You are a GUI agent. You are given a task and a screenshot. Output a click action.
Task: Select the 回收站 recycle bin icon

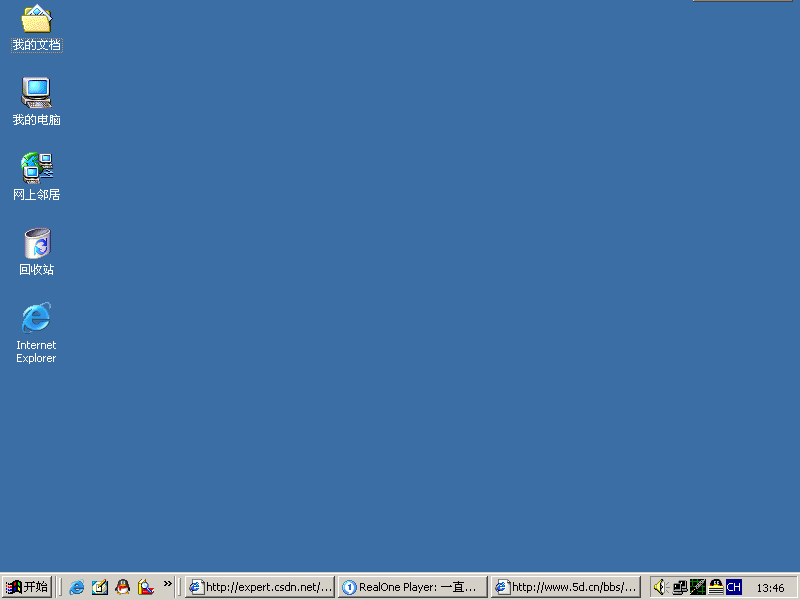click(x=37, y=251)
